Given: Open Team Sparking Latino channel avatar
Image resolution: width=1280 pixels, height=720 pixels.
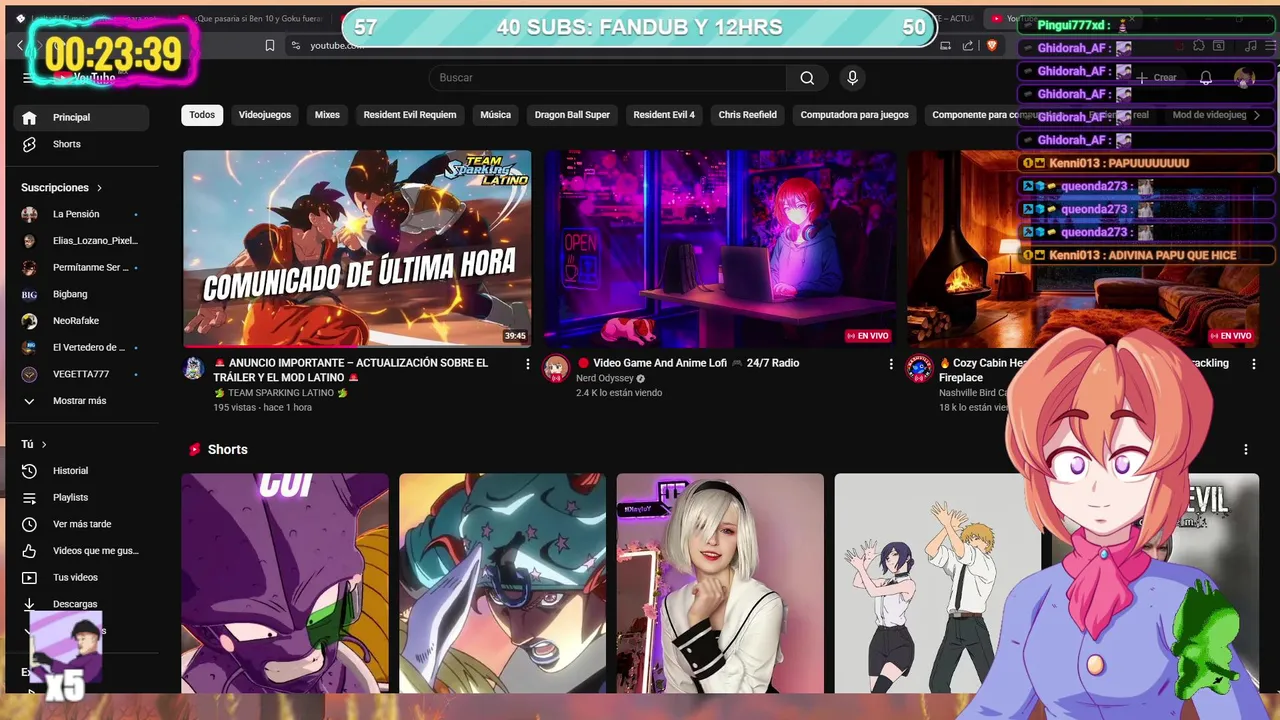Looking at the screenshot, I should coord(194,368).
